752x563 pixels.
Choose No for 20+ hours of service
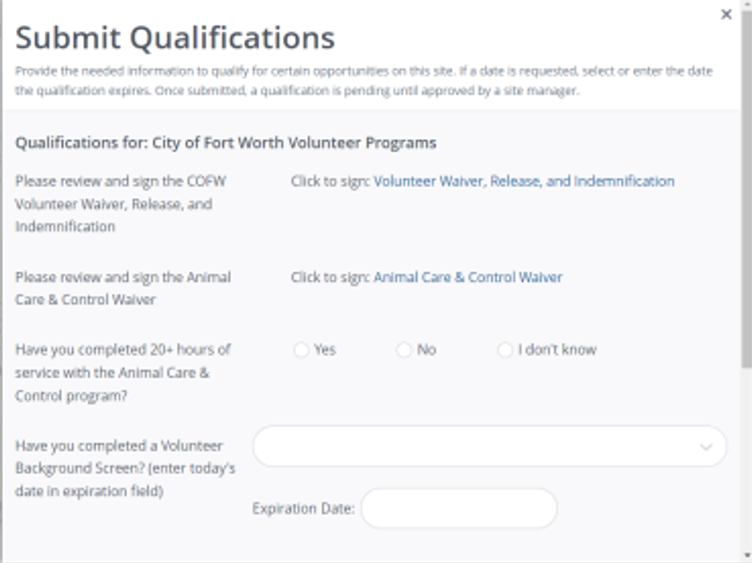404,350
